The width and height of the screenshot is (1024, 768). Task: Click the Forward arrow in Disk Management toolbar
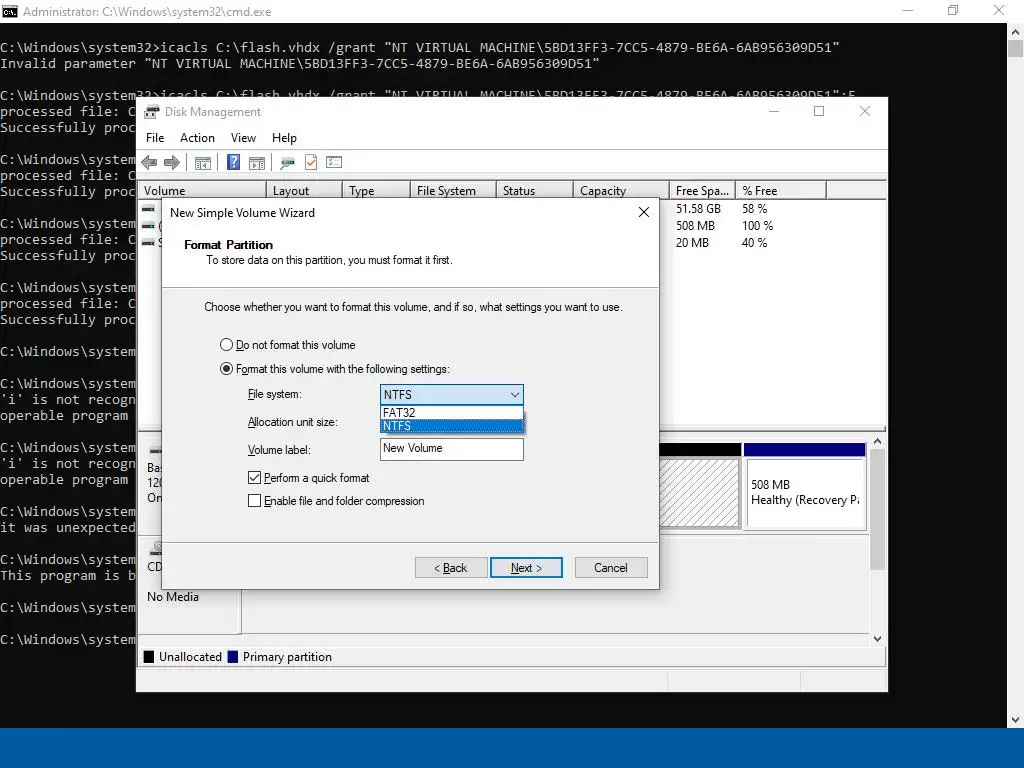click(172, 163)
